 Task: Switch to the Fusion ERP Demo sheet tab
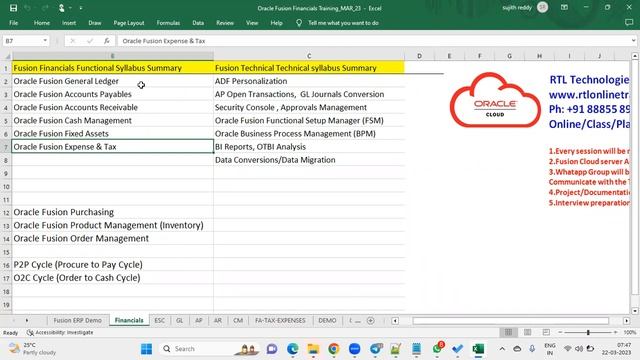coord(78,320)
